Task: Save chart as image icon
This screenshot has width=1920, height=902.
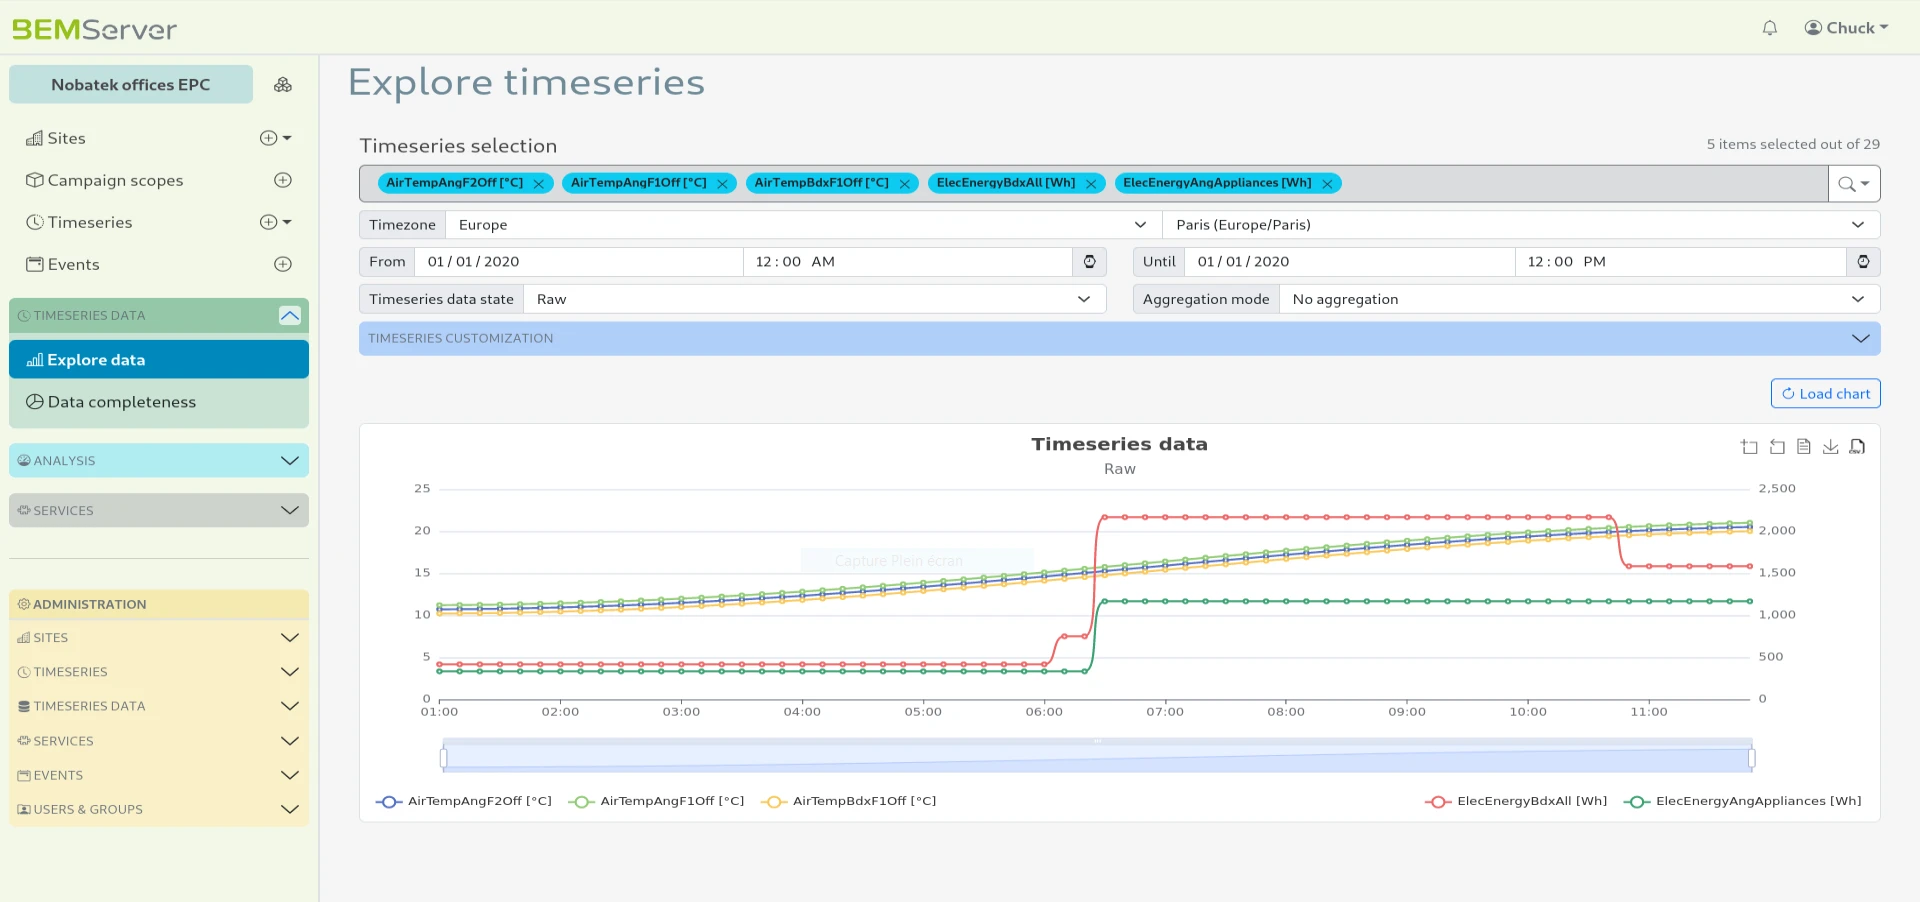Action: point(1830,447)
